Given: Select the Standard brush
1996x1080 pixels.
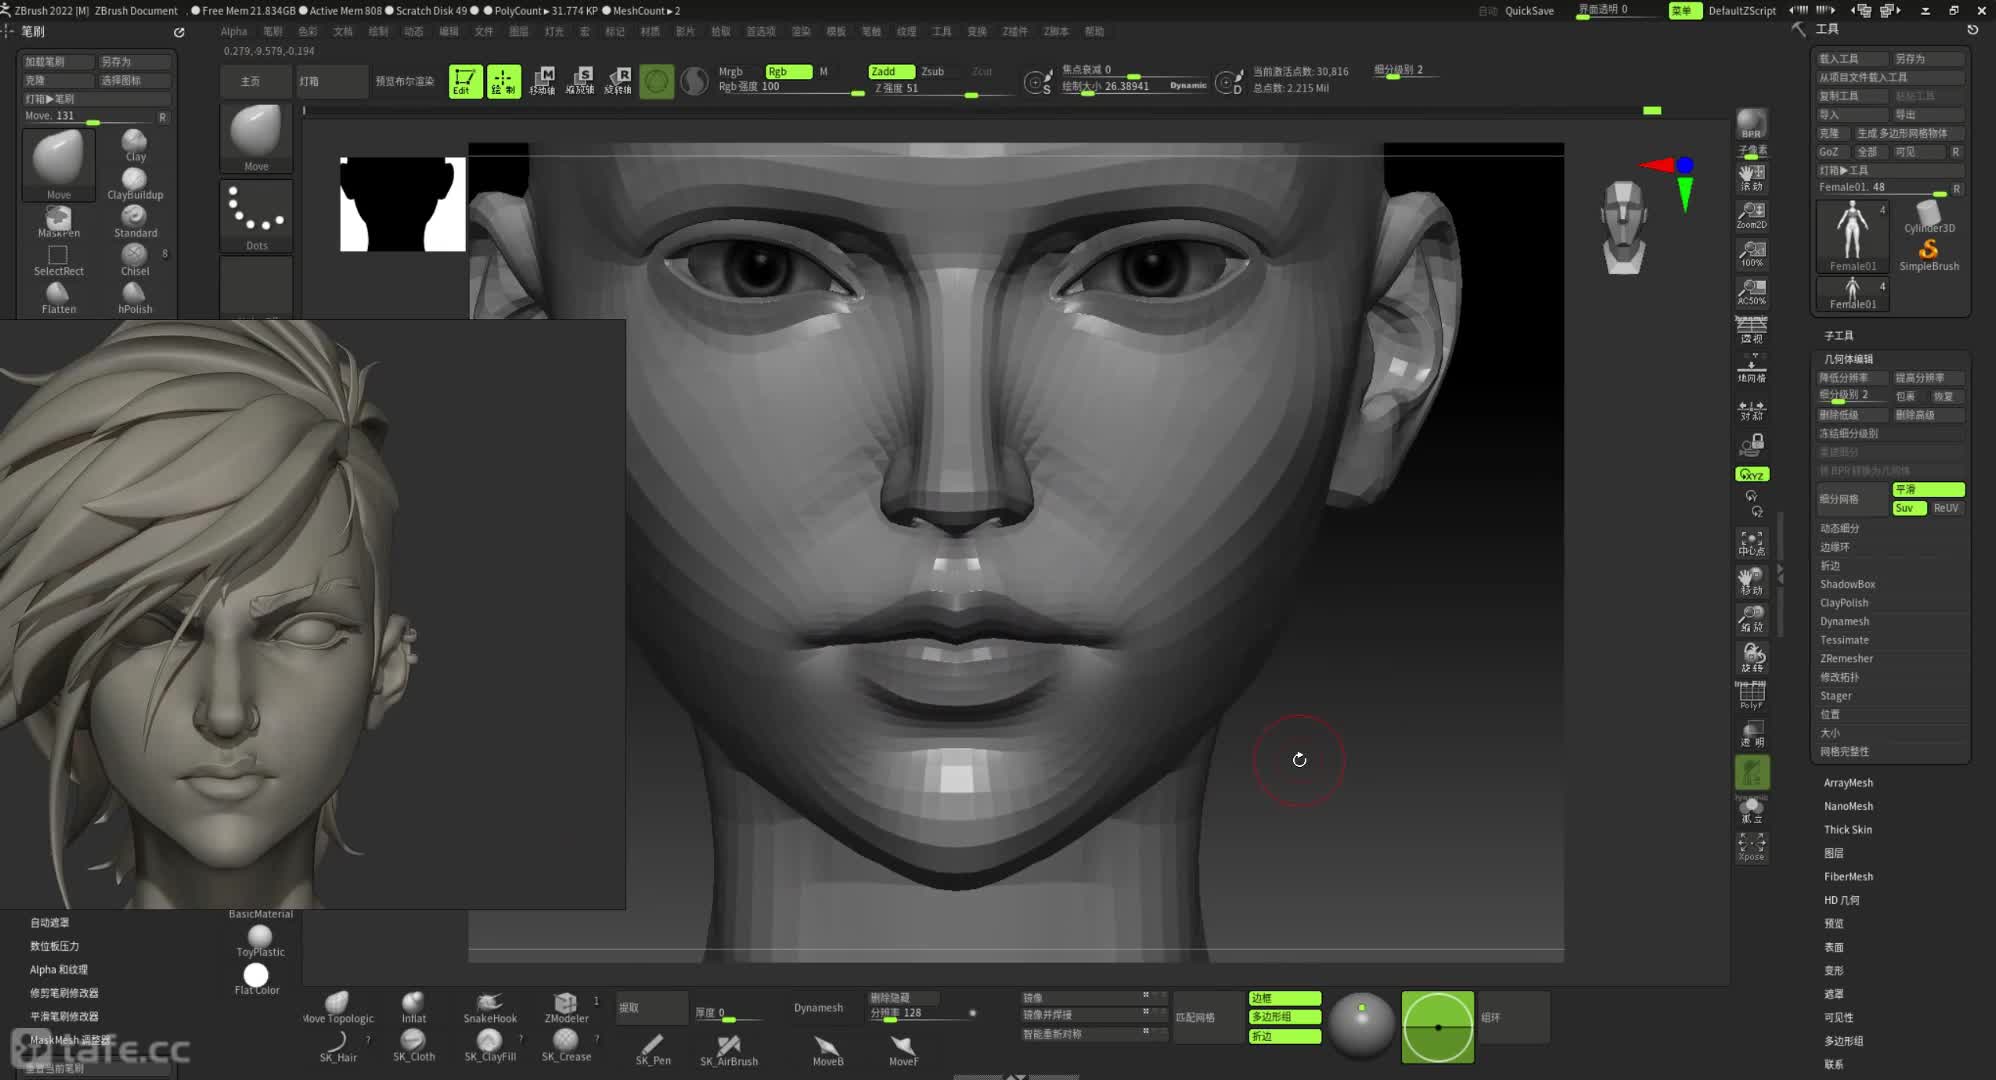Looking at the screenshot, I should point(135,221).
